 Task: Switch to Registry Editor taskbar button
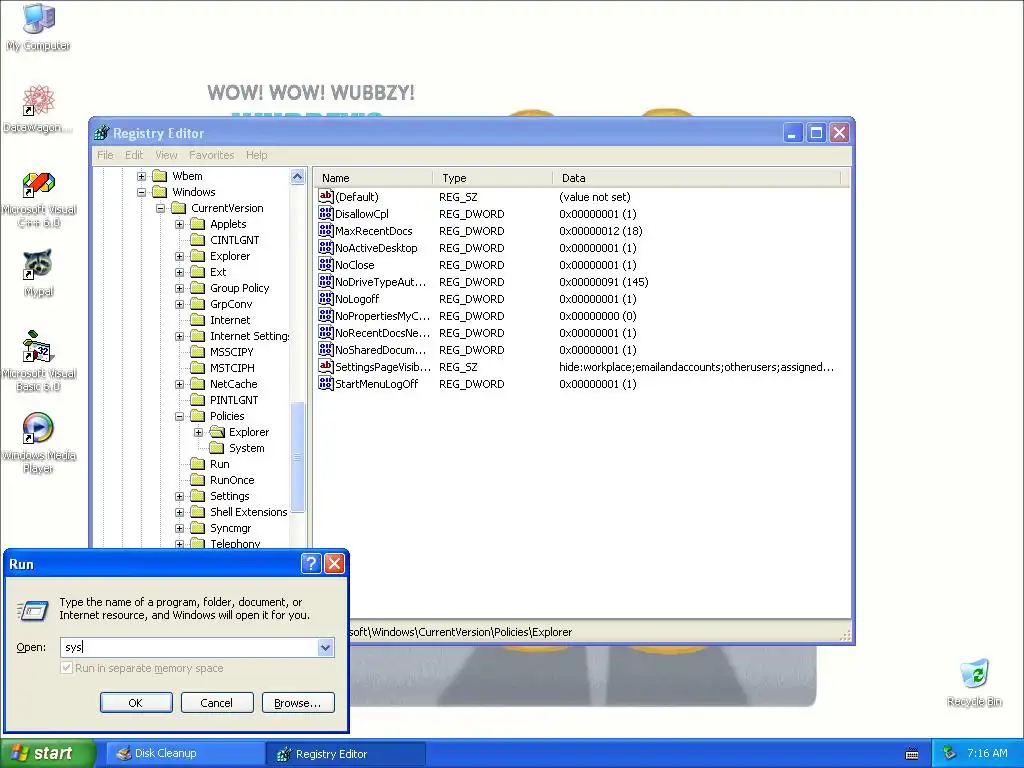(346, 754)
